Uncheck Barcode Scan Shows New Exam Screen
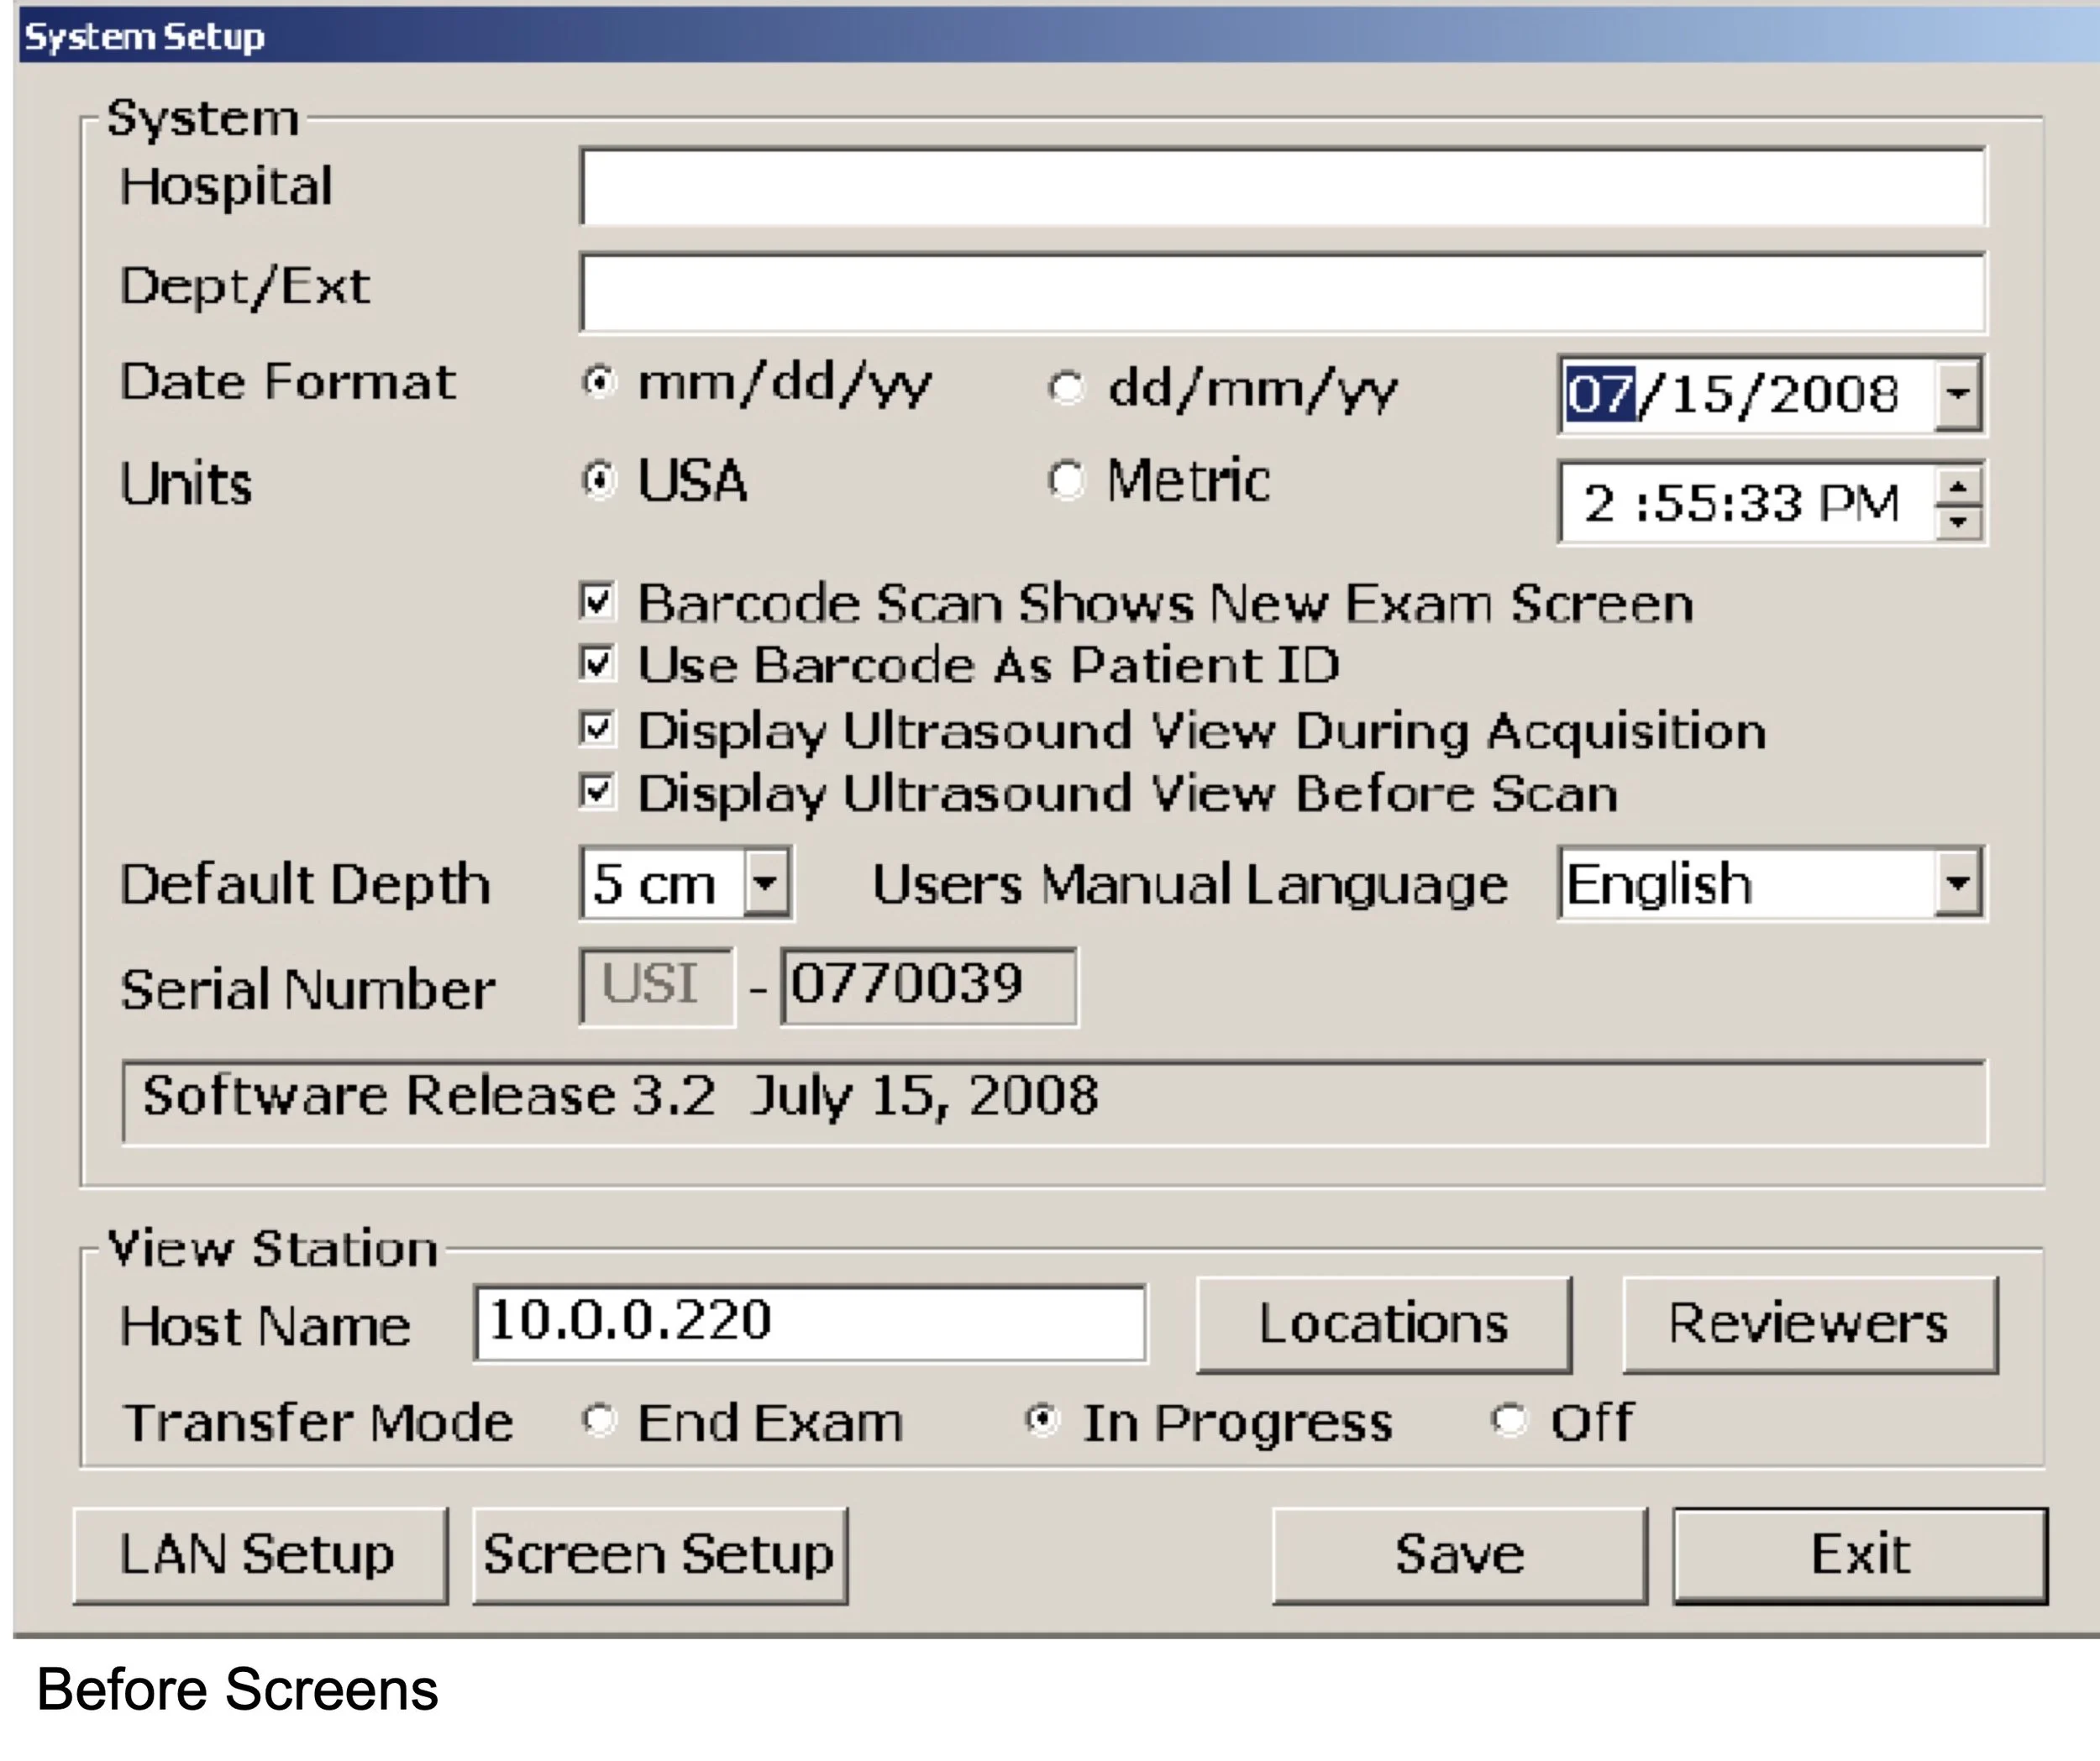The height and width of the screenshot is (1761, 2100). coord(597,601)
